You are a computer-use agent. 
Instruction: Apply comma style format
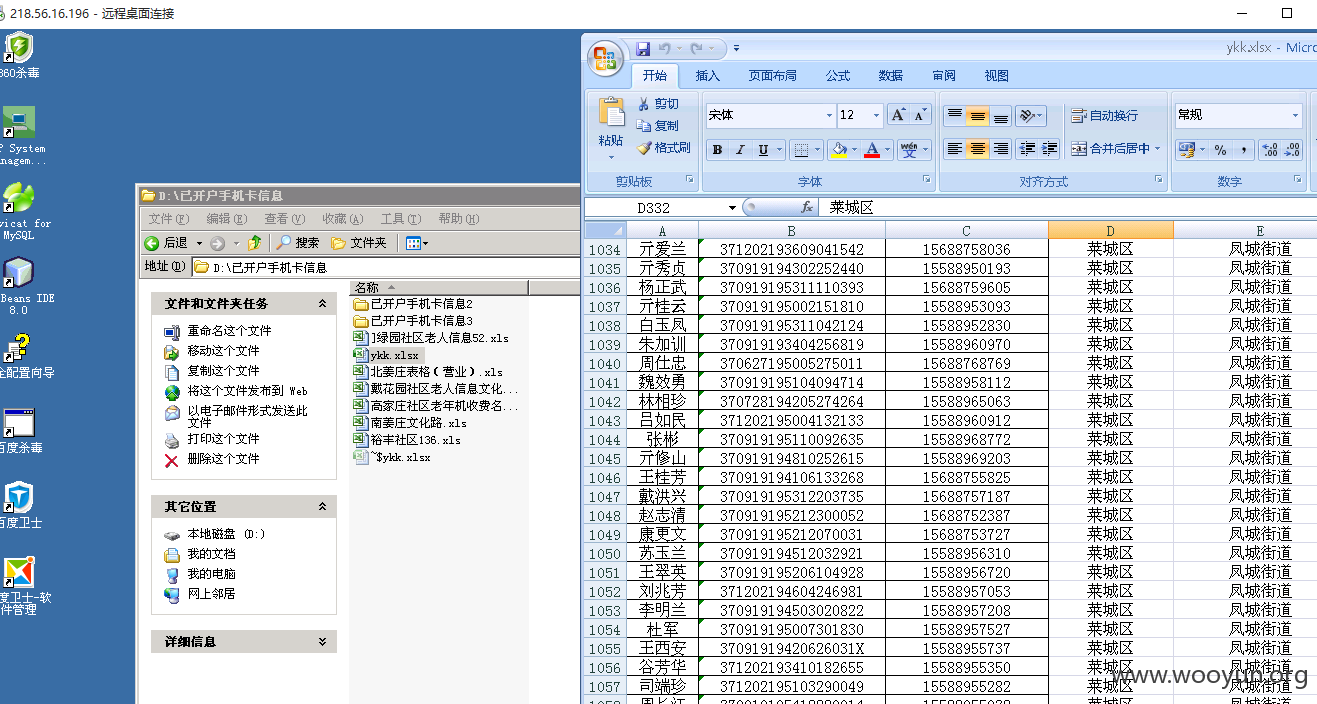(x=1244, y=150)
